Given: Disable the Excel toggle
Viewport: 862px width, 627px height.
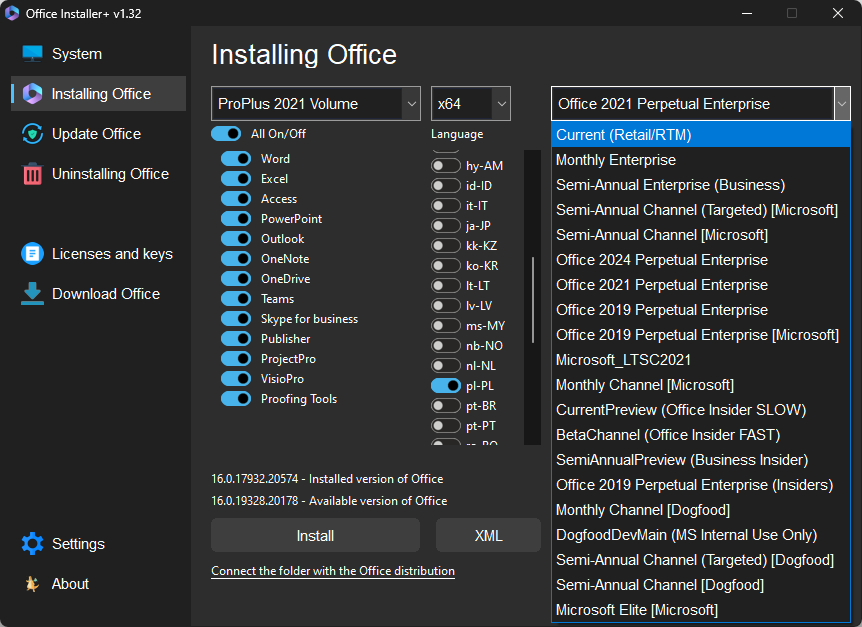Looking at the screenshot, I should (236, 179).
